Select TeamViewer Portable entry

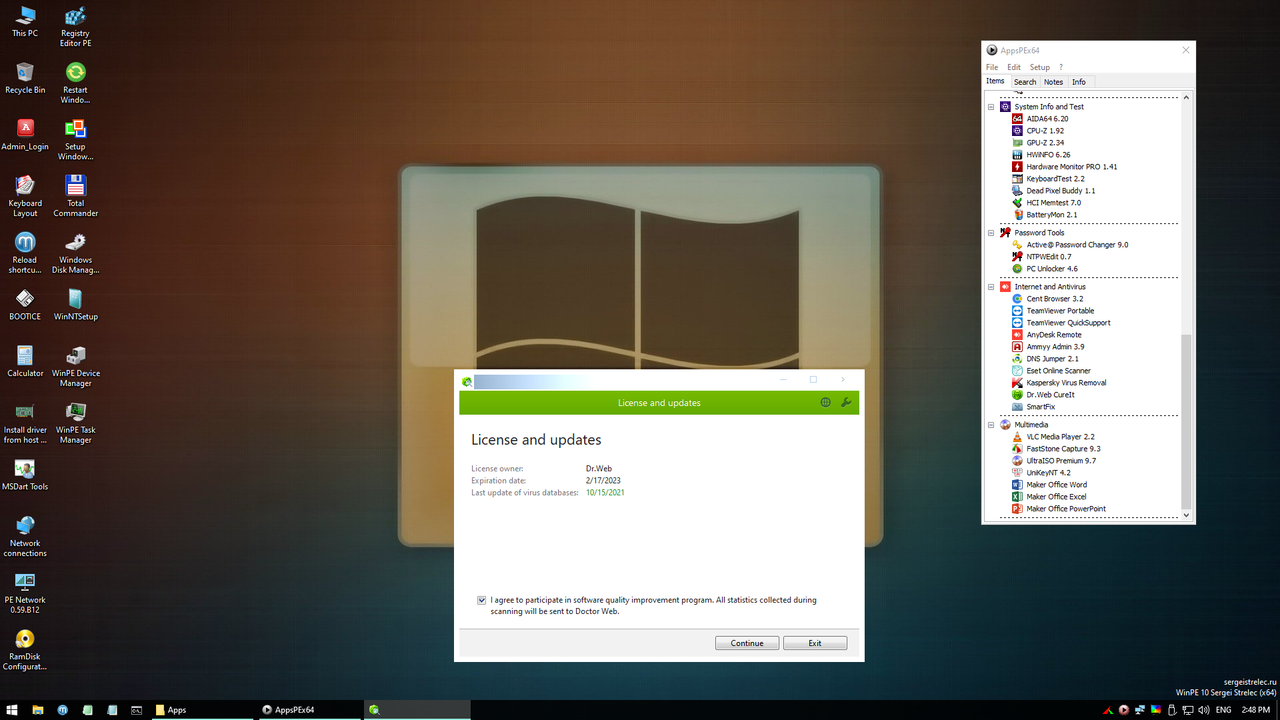coord(1053,310)
